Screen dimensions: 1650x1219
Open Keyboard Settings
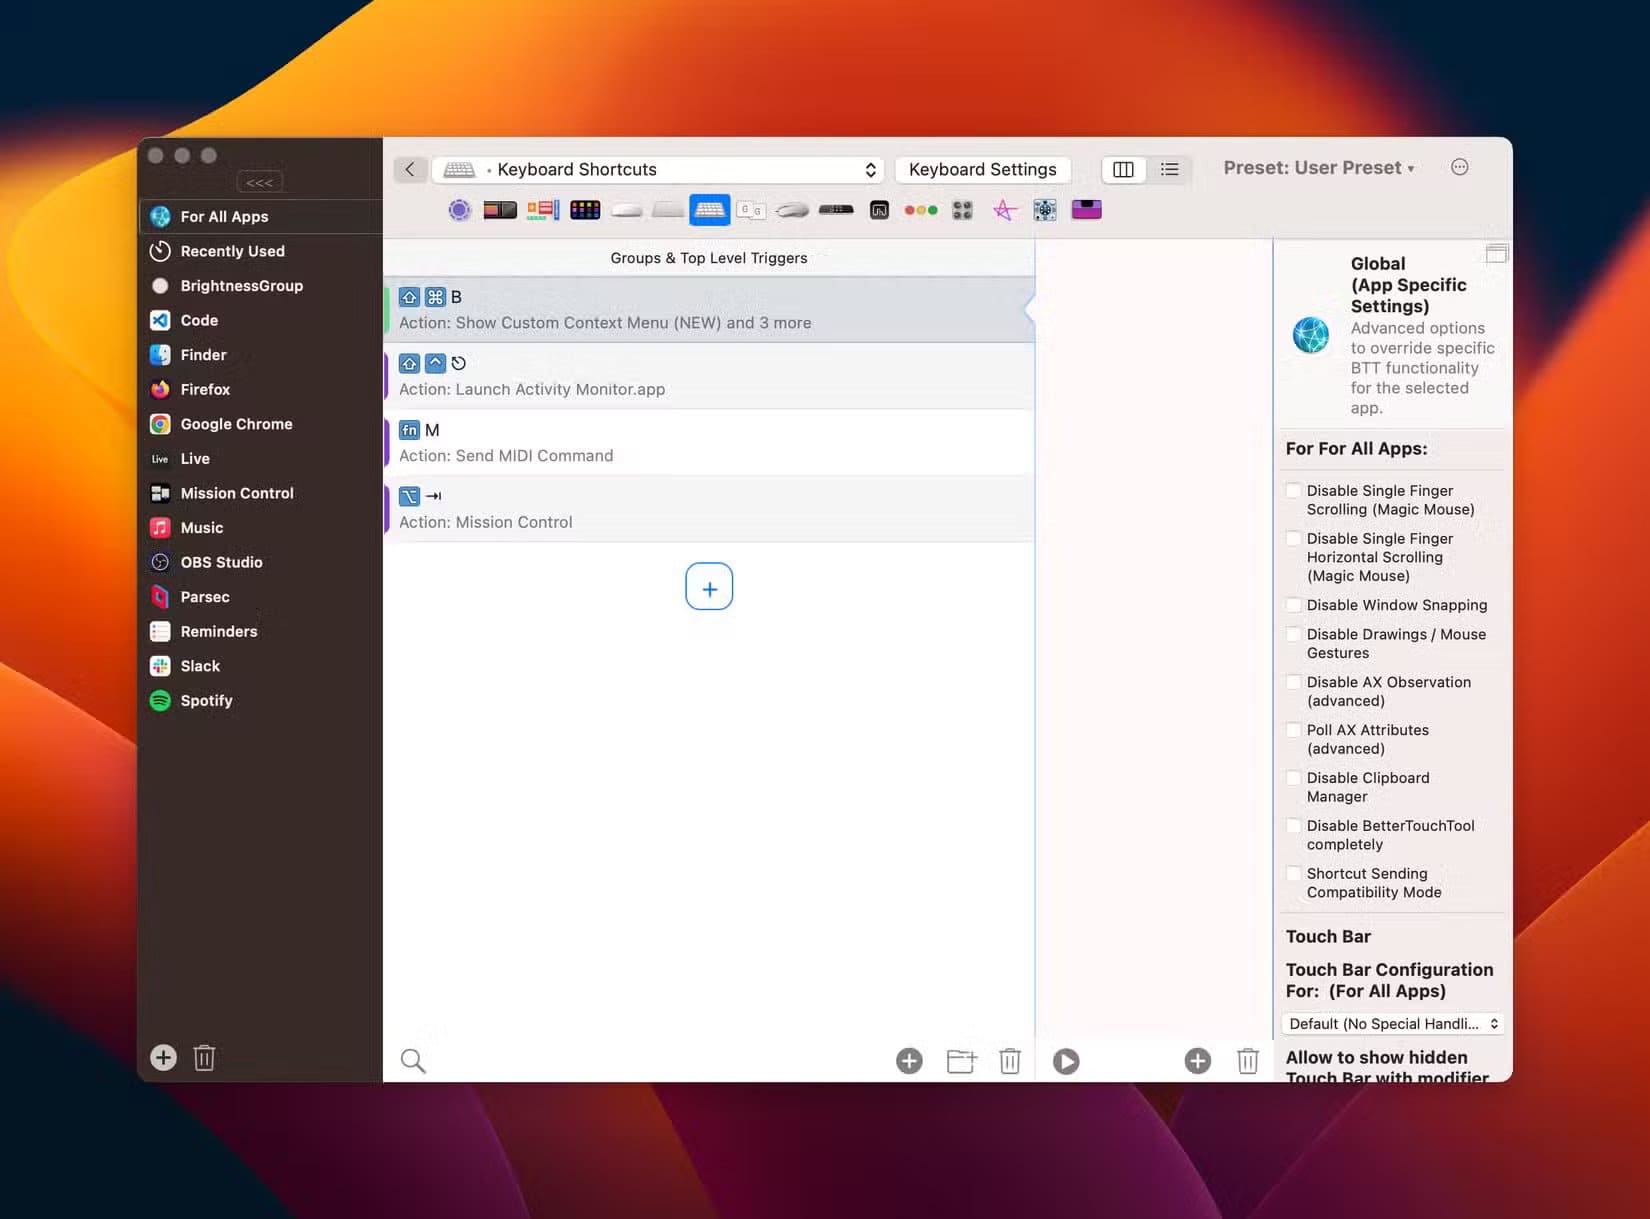tap(982, 170)
